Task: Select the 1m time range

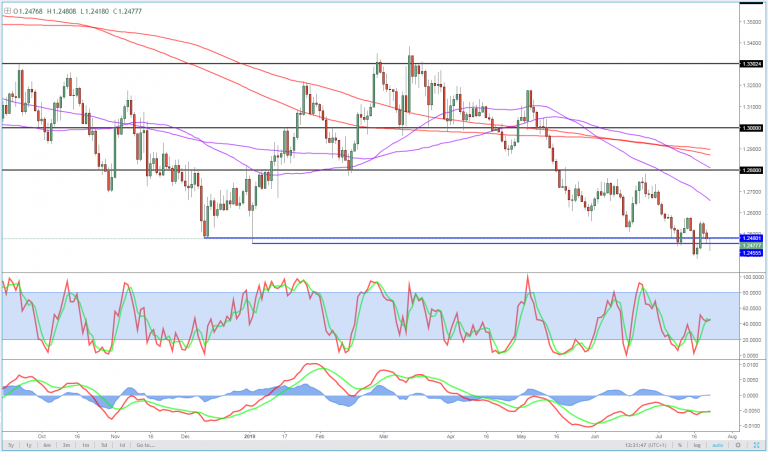Action: click(85, 445)
